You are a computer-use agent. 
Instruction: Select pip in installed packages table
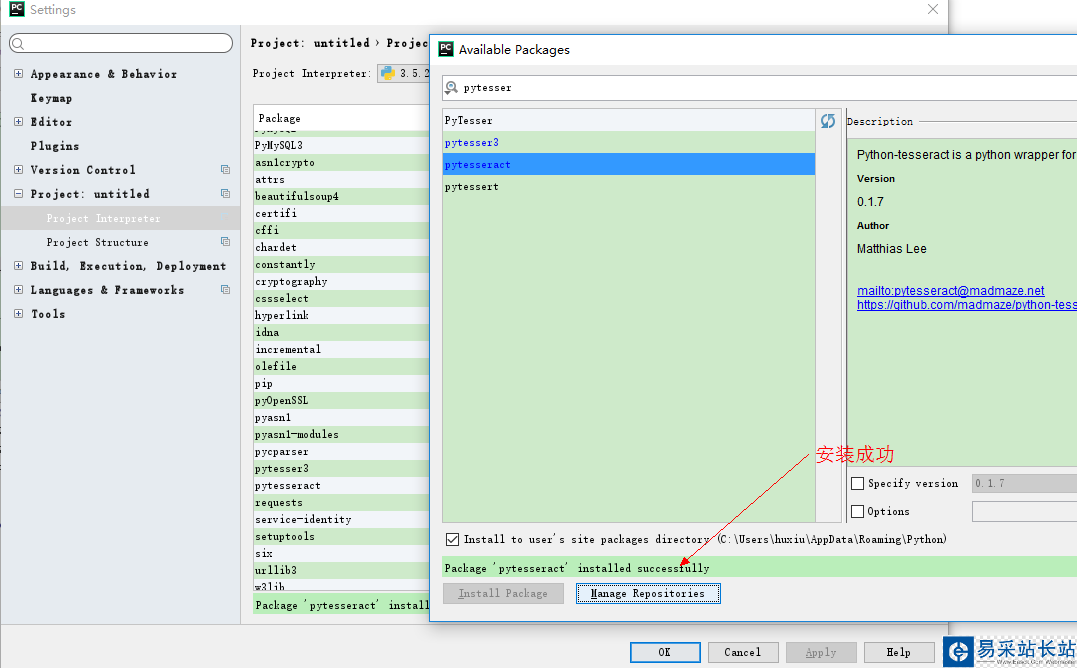341,384
